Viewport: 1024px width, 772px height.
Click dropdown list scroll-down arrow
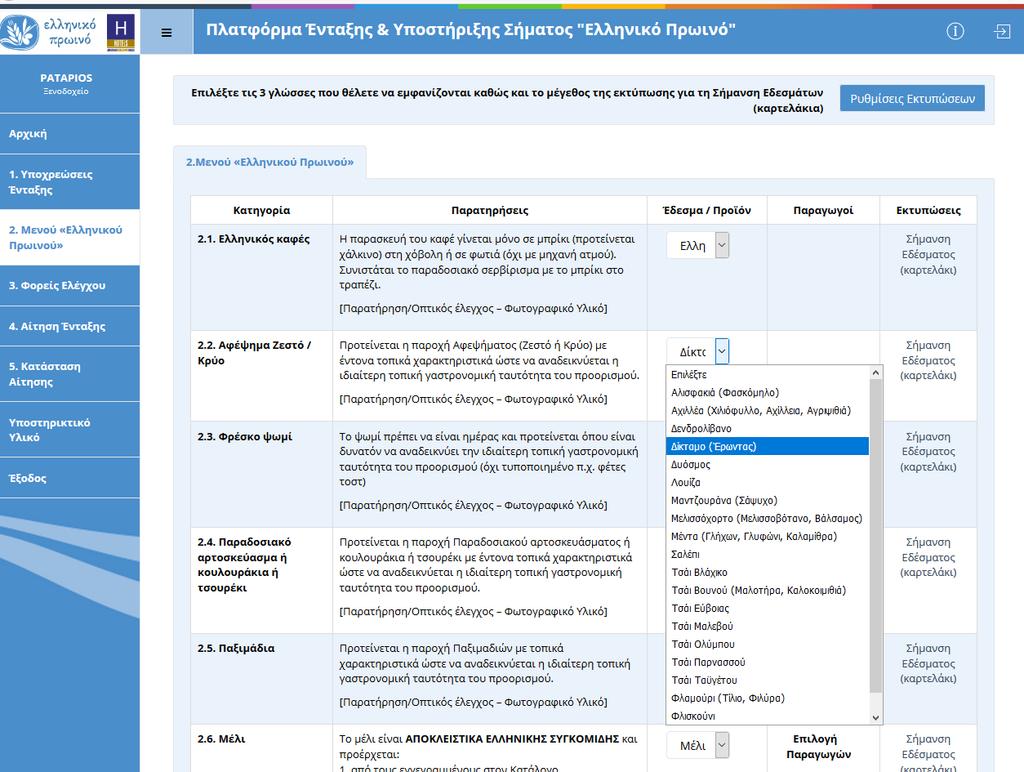pos(876,717)
